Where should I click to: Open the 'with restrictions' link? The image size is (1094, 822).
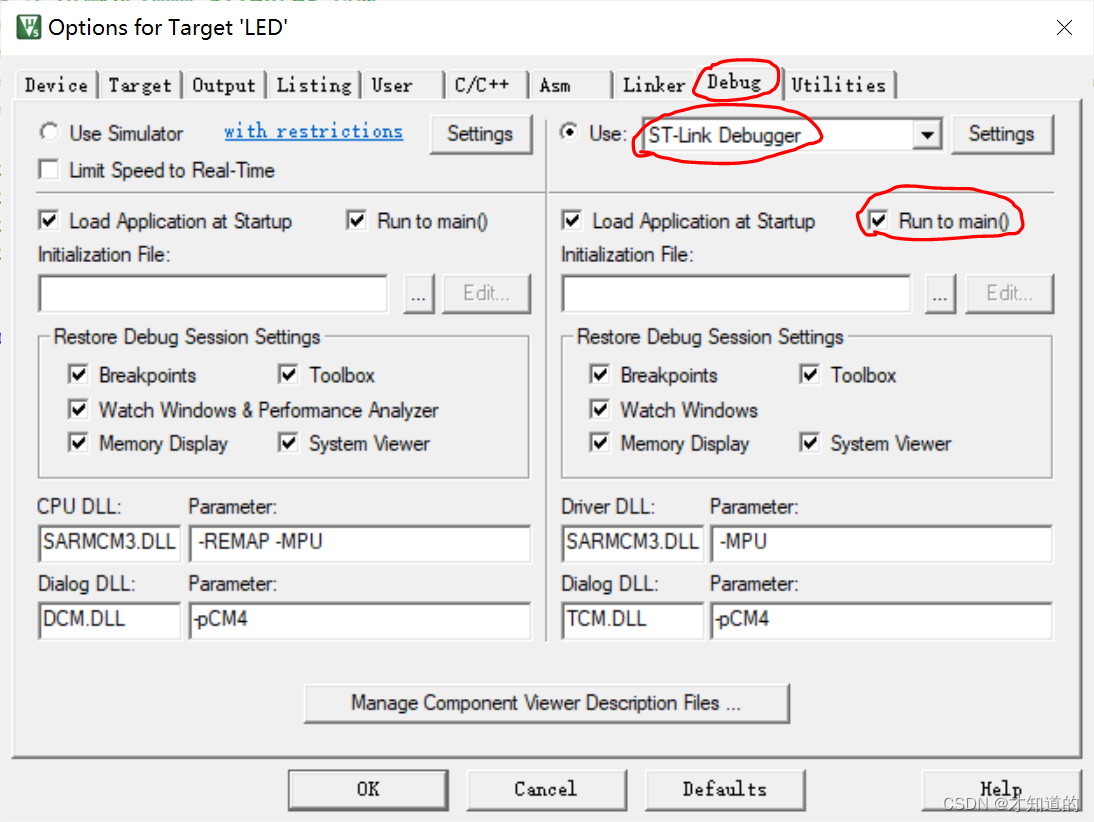pyautogui.click(x=313, y=131)
